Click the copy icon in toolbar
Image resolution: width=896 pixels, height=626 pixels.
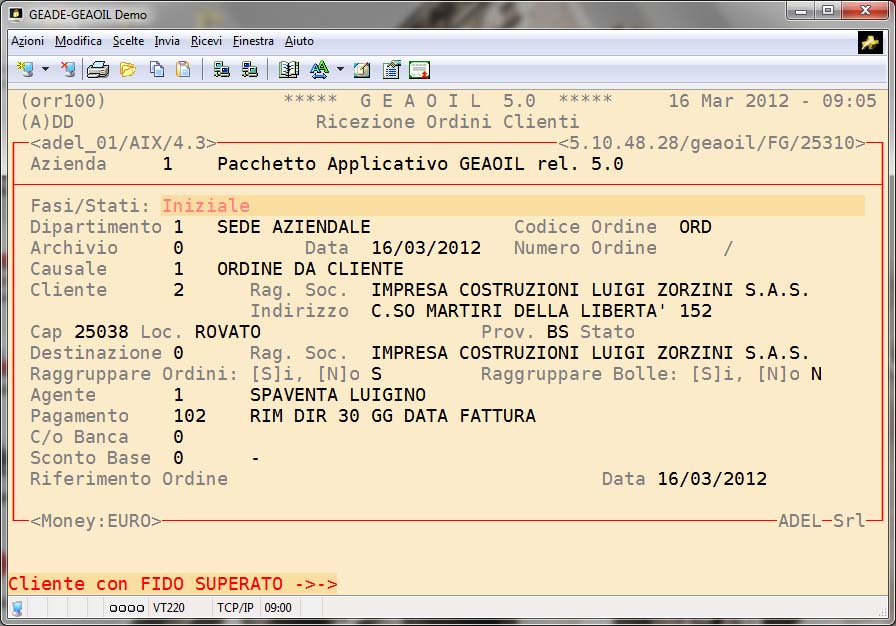coord(156,69)
